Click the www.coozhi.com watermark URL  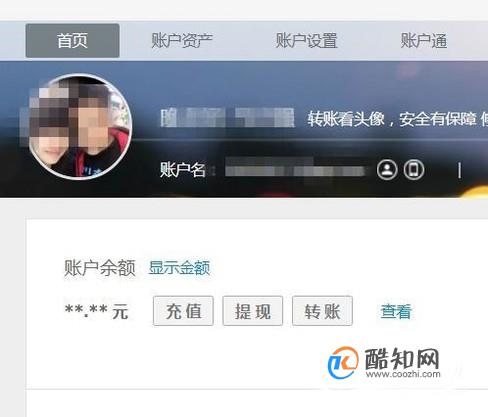coord(403,374)
